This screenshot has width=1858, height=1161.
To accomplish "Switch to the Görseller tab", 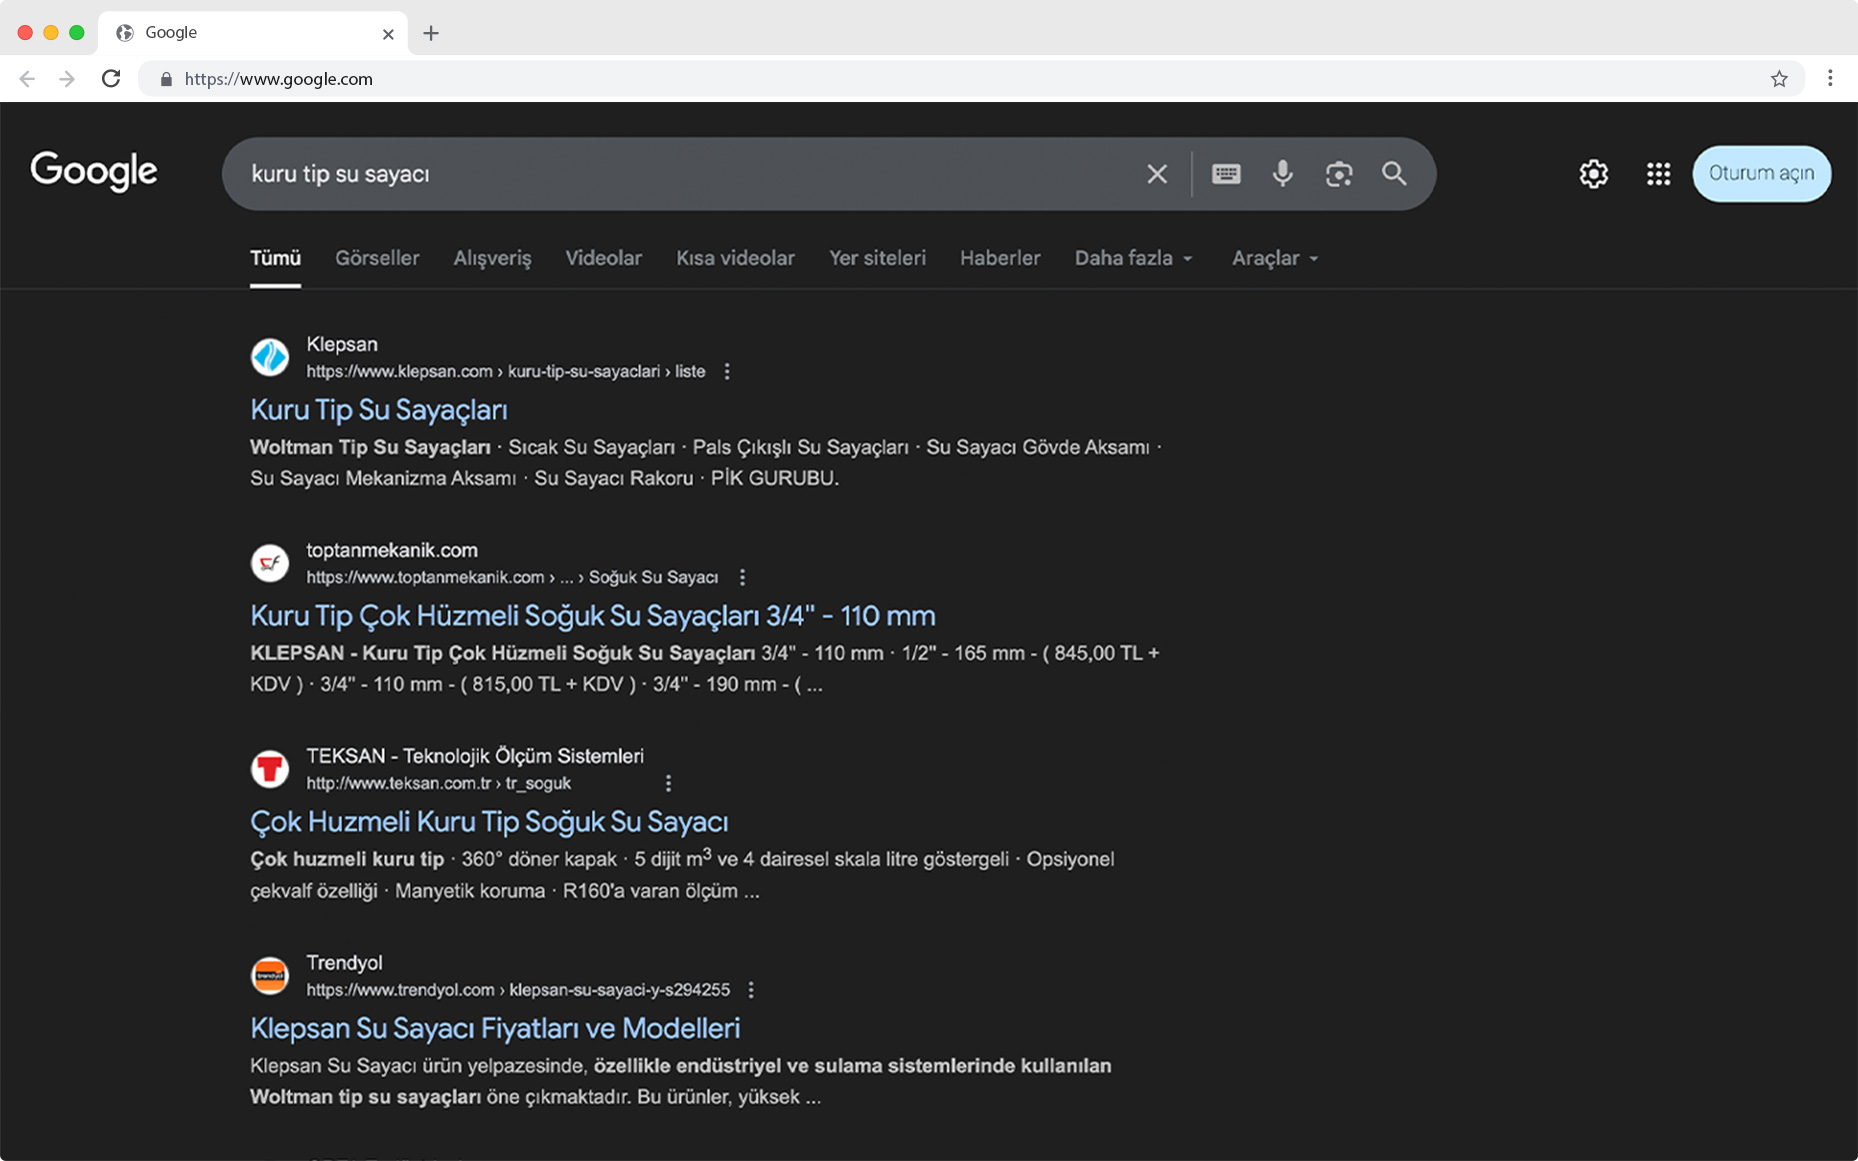I will pos(377,258).
